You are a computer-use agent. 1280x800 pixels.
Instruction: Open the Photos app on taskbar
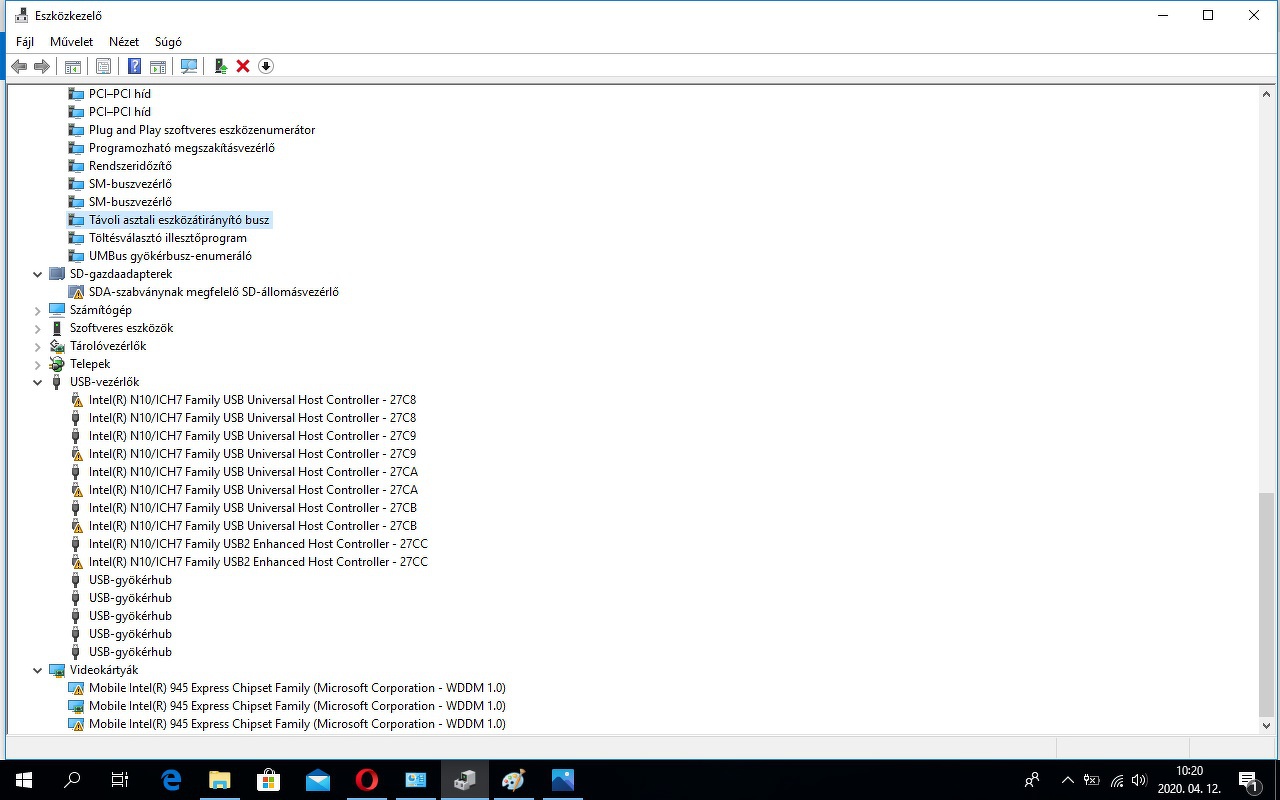[x=562, y=780]
